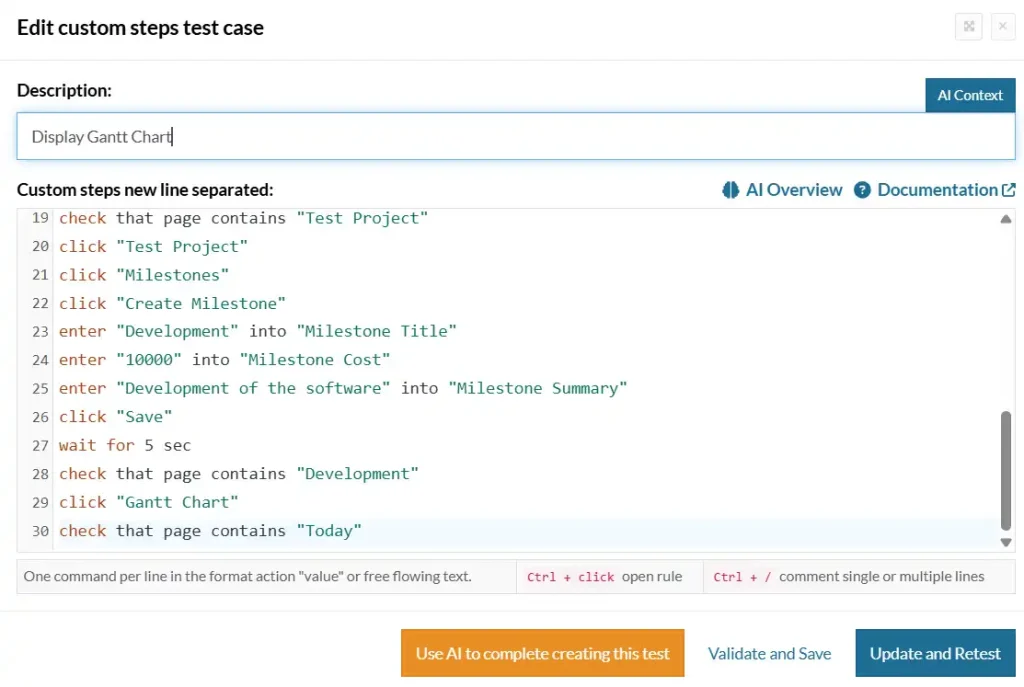Image resolution: width=1024 pixels, height=687 pixels.
Task: Open the AI Context button
Action: [970, 95]
